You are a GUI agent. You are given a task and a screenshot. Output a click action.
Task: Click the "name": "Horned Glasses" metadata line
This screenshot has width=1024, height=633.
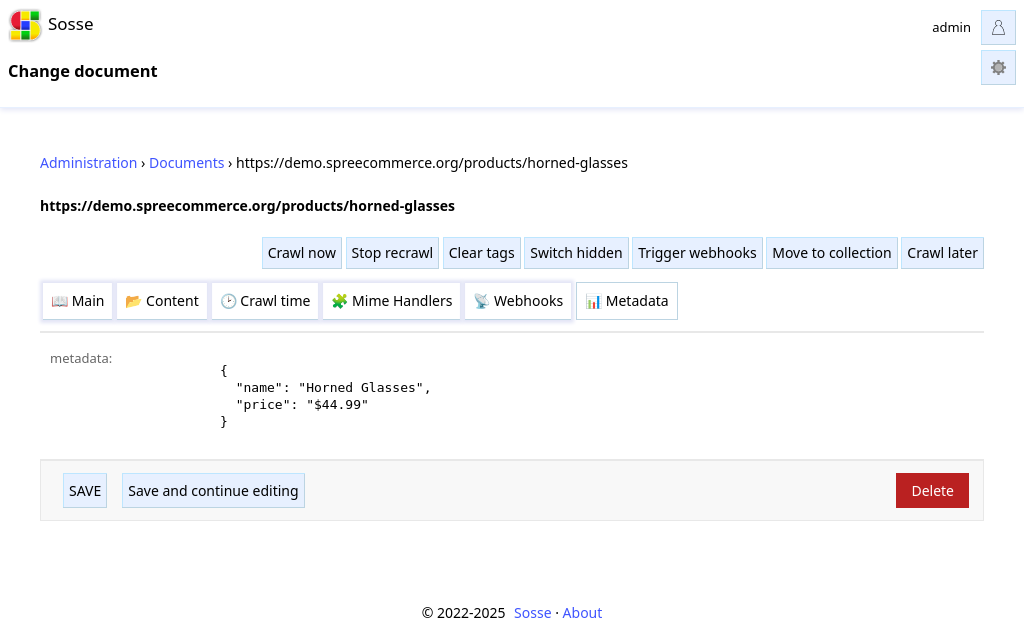[333, 387]
